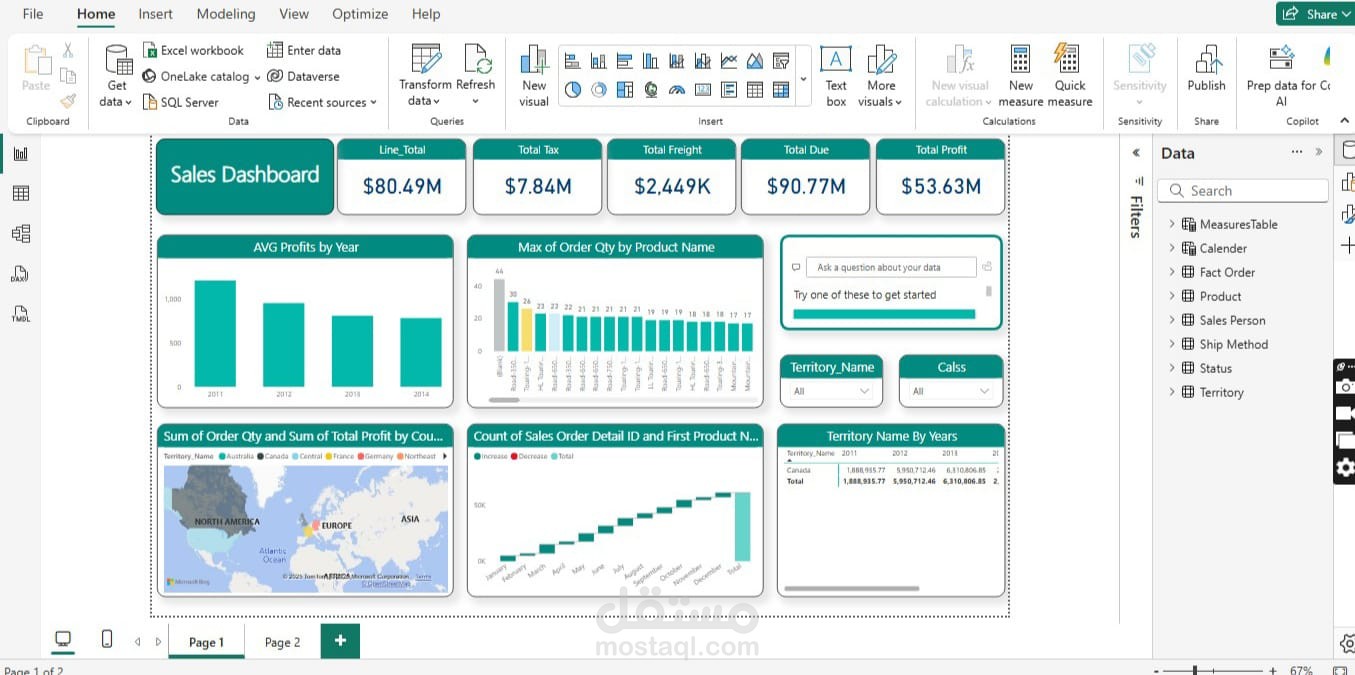The width and height of the screenshot is (1355, 675).
Task: Insert a clustered column chart visual
Action: (x=651, y=61)
